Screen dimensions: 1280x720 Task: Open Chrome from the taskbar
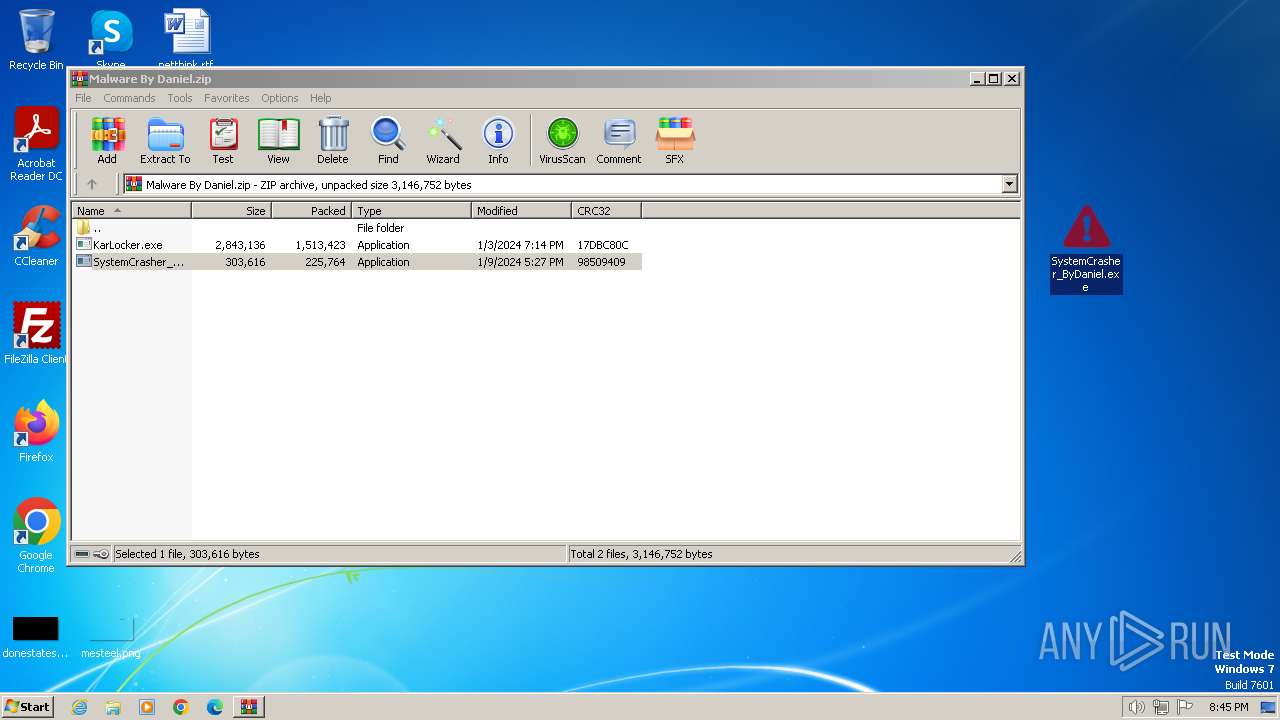180,707
